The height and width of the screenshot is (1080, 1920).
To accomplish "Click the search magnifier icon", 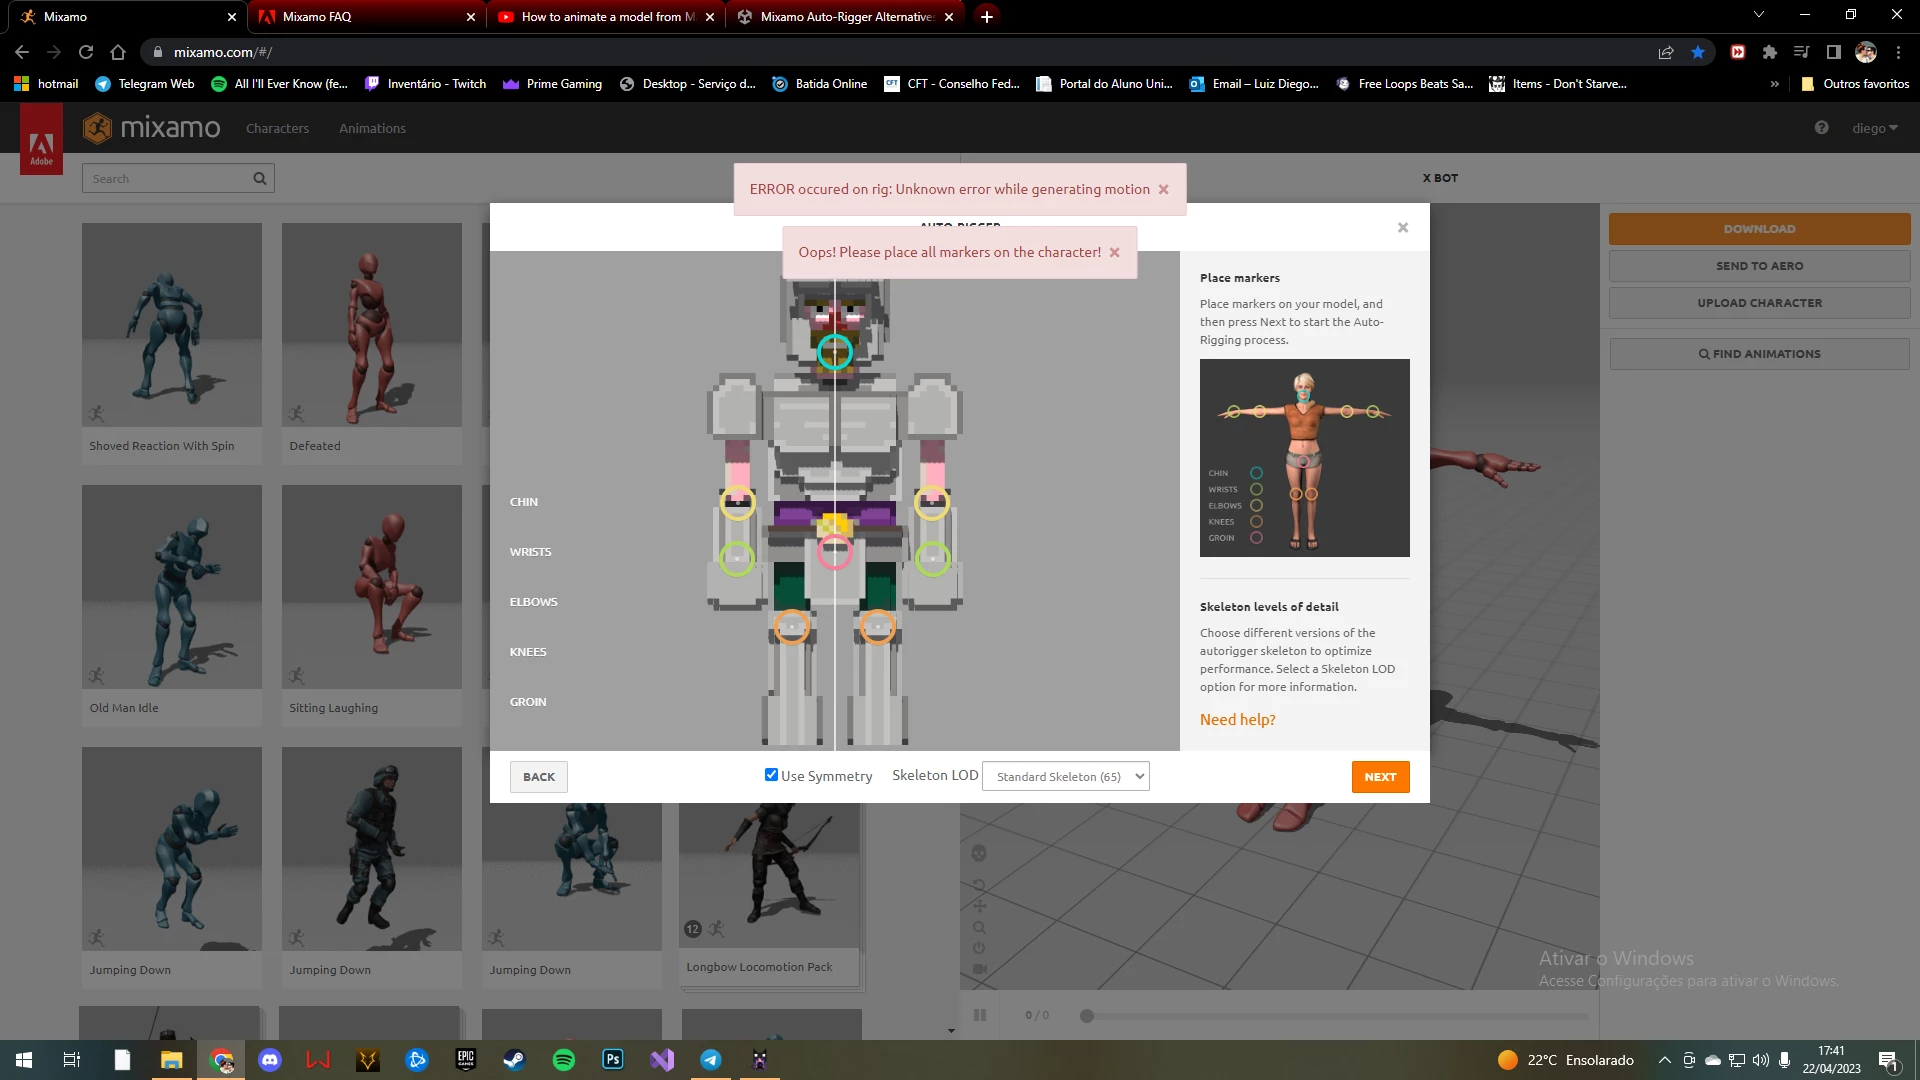I will coord(259,179).
